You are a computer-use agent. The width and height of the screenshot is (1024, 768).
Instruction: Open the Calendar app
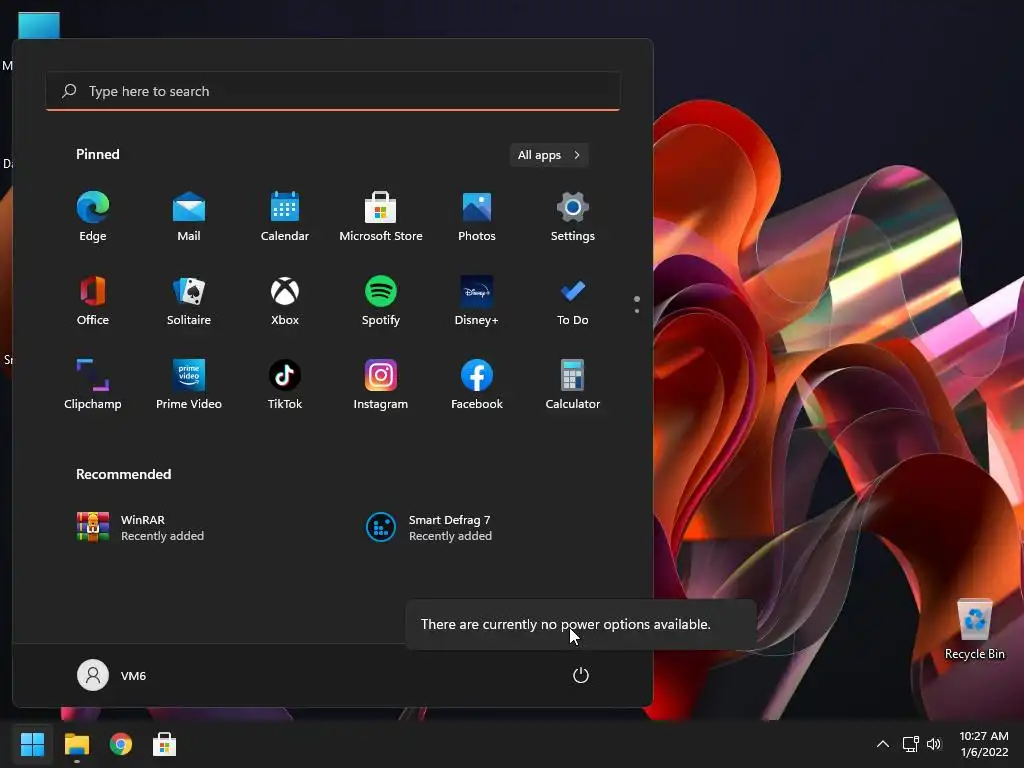pyautogui.click(x=285, y=217)
